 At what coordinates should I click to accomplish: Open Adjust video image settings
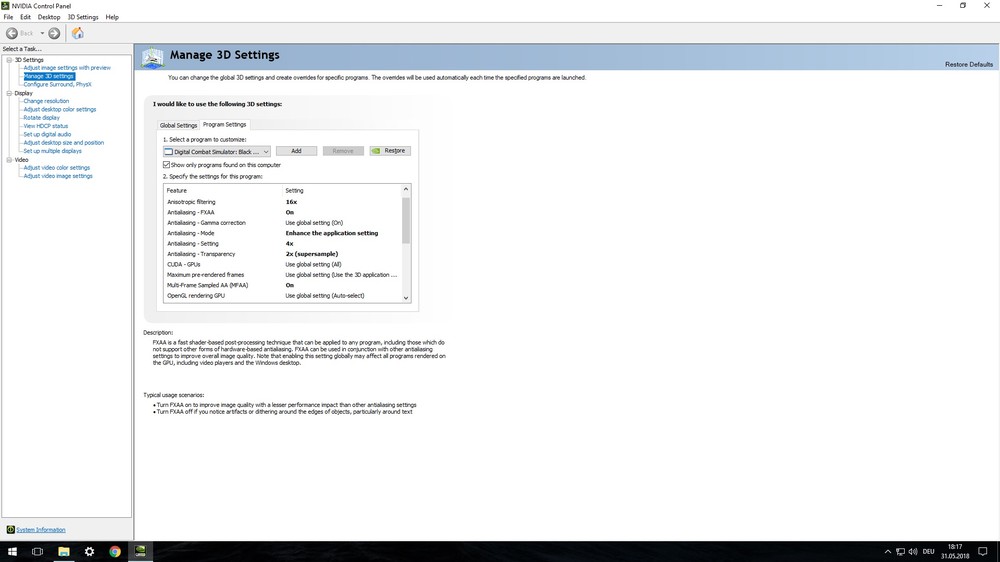click(x=58, y=175)
